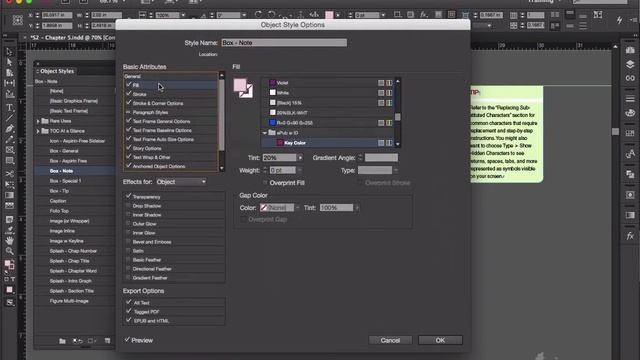Toggle the Fill attribute checkbox
This screenshot has height=360, width=640.
[x=129, y=84]
